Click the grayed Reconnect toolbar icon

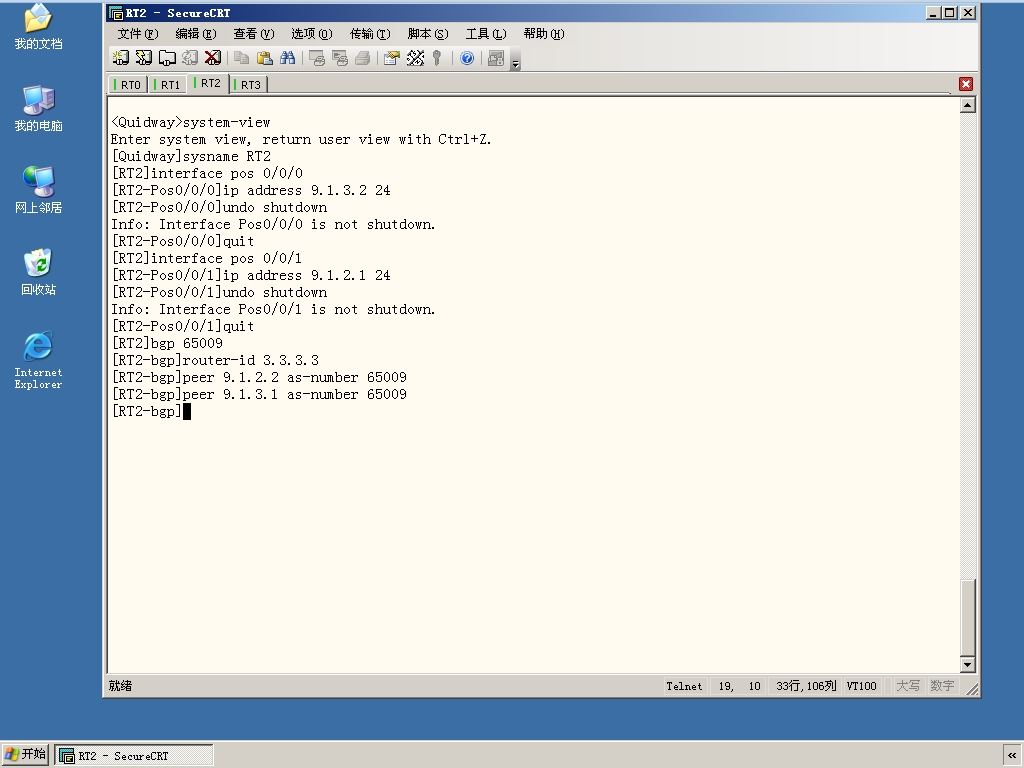[x=190, y=58]
